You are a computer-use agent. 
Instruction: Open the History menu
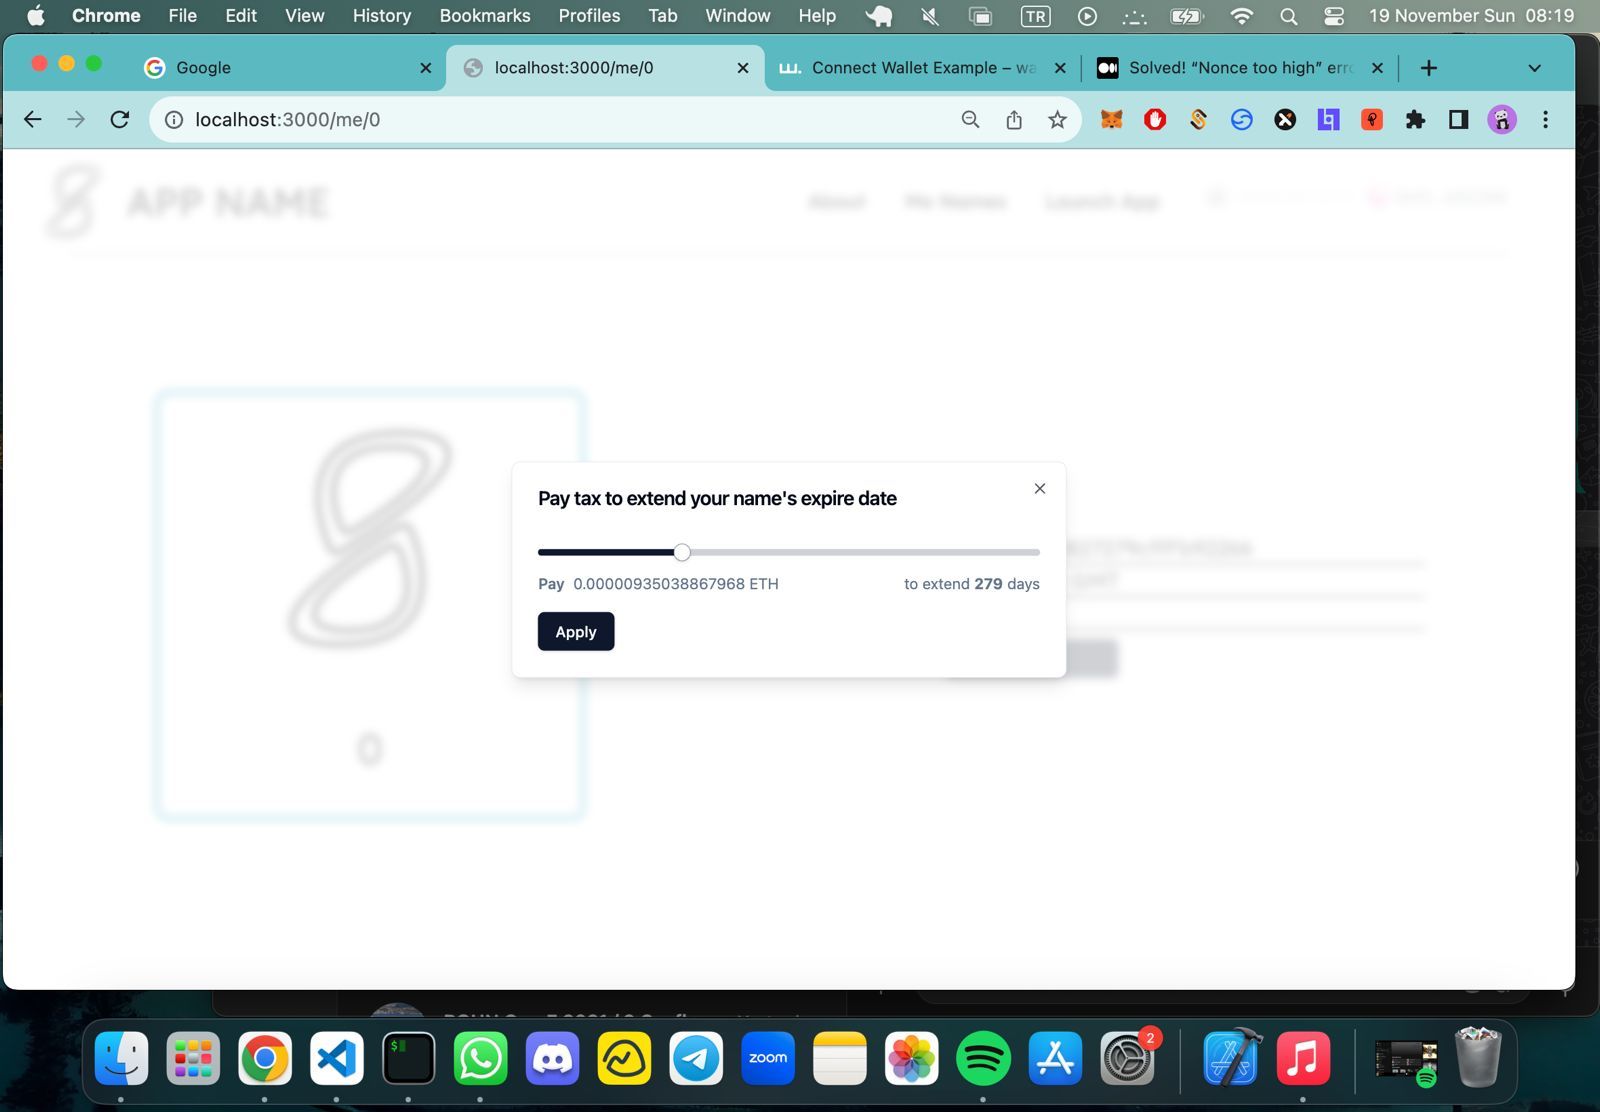click(382, 15)
